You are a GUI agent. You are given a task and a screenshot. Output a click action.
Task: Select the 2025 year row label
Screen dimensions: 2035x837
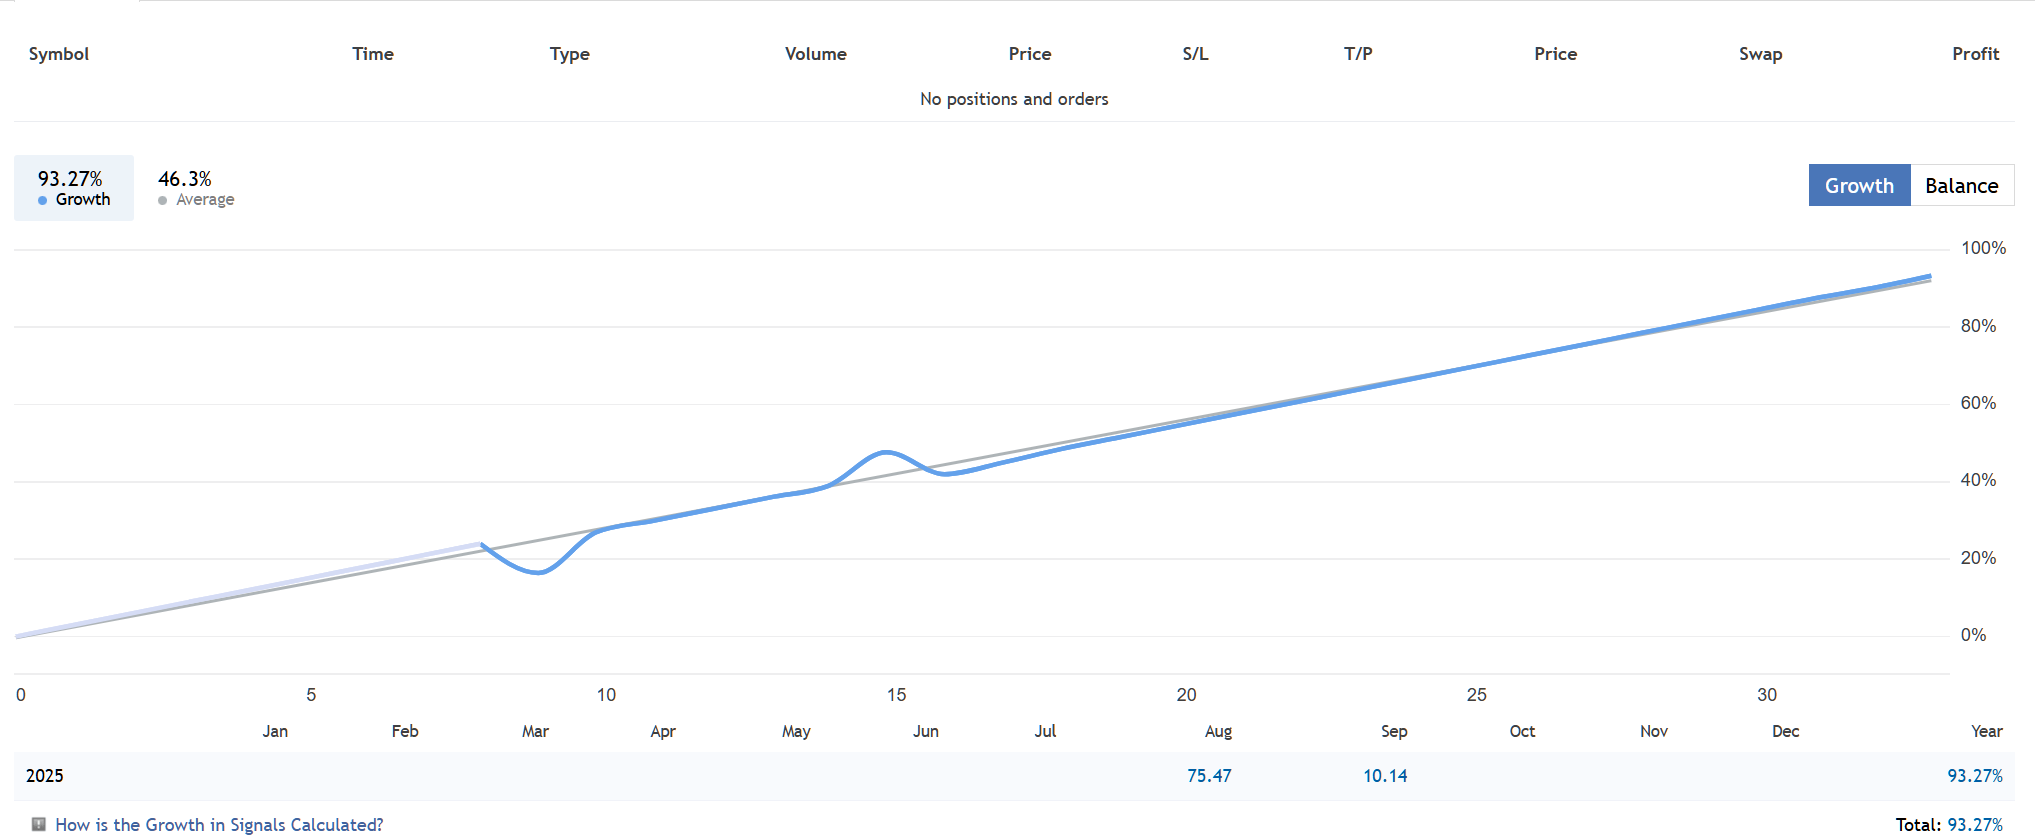pyautogui.click(x=45, y=776)
